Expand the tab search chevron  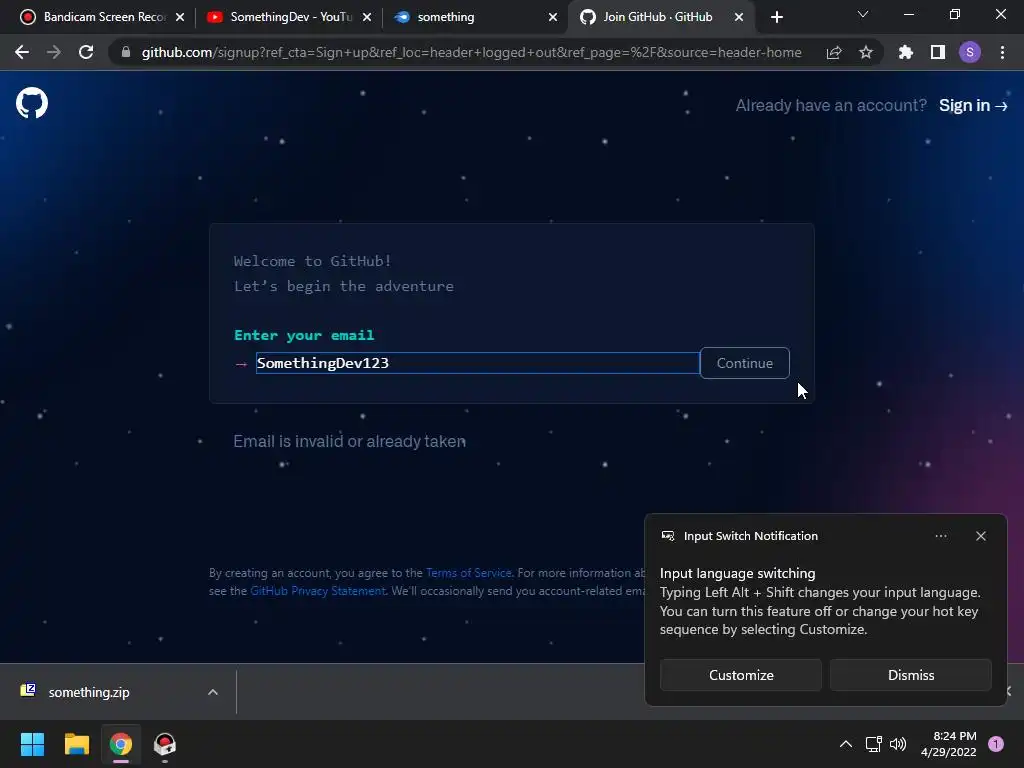863,14
